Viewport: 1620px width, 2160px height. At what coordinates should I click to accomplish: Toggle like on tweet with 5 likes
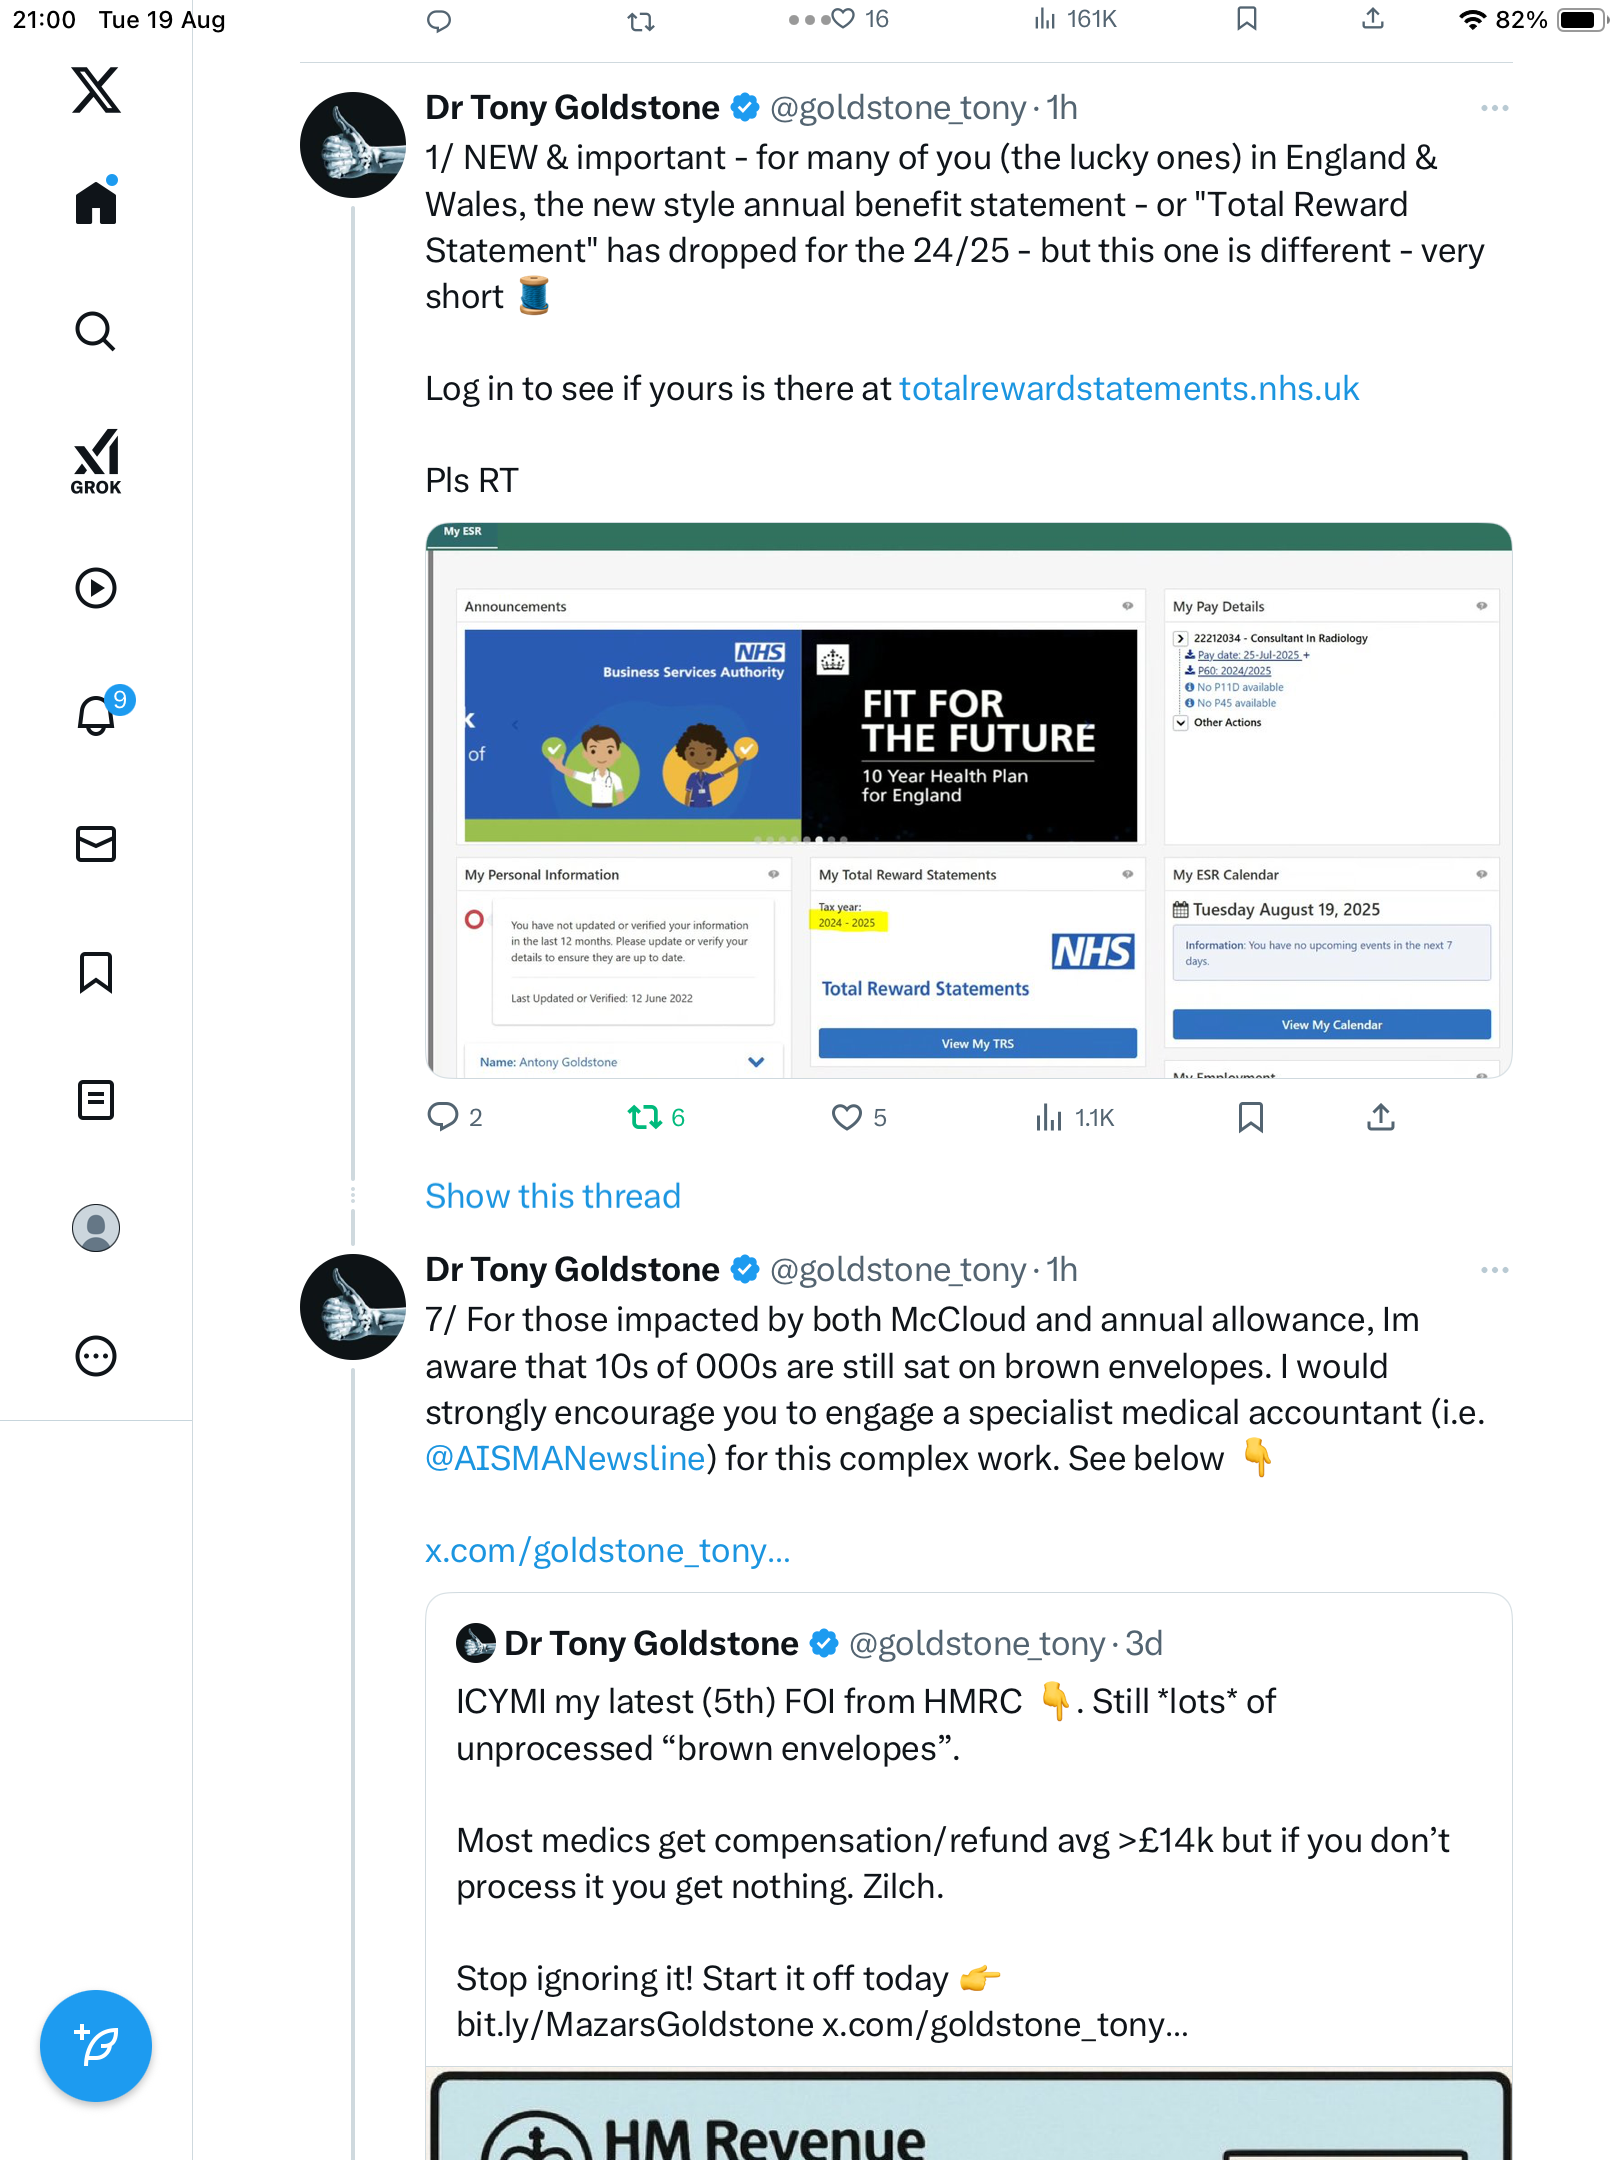[x=847, y=1117]
